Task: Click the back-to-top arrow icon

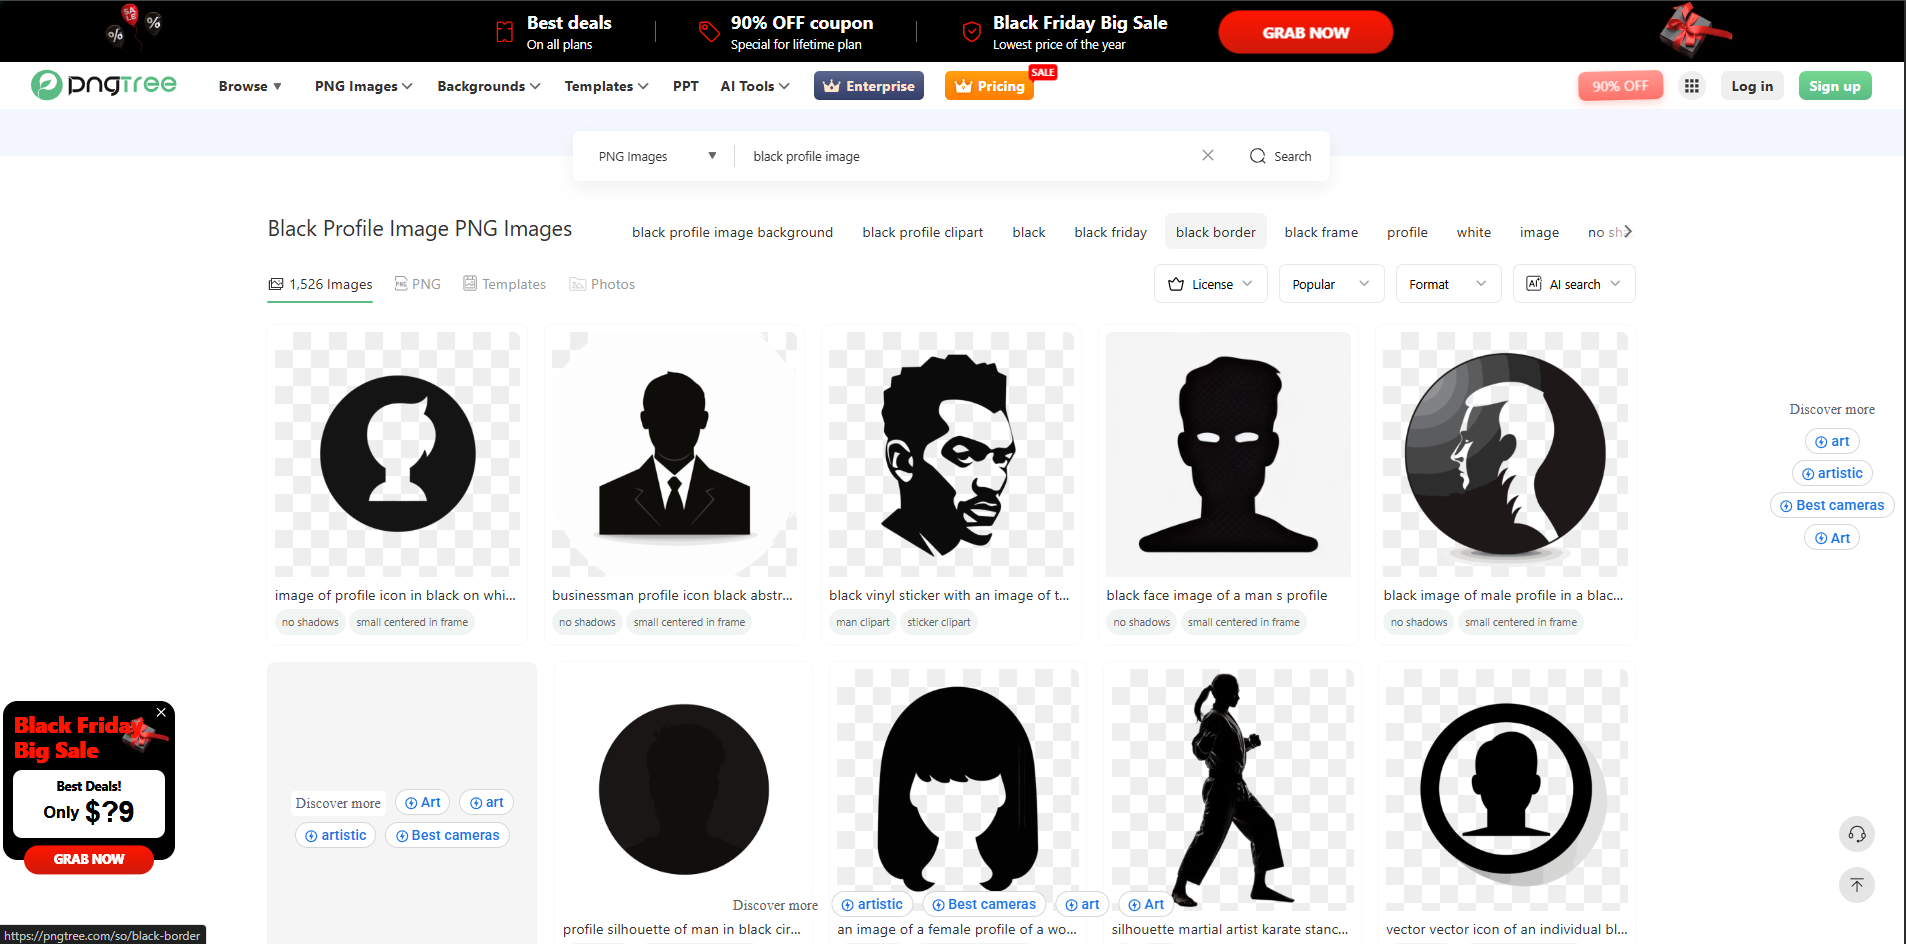Action: click(1855, 885)
